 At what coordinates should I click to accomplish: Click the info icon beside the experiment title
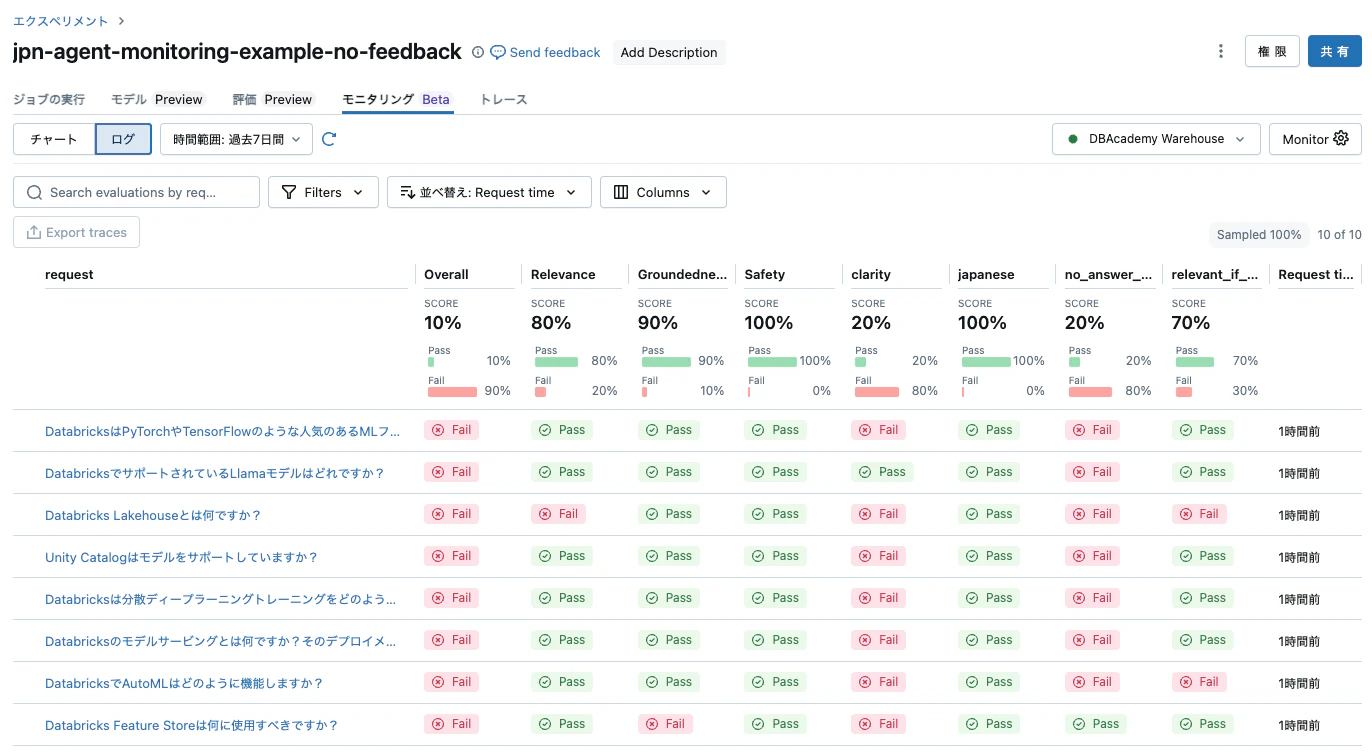(478, 52)
